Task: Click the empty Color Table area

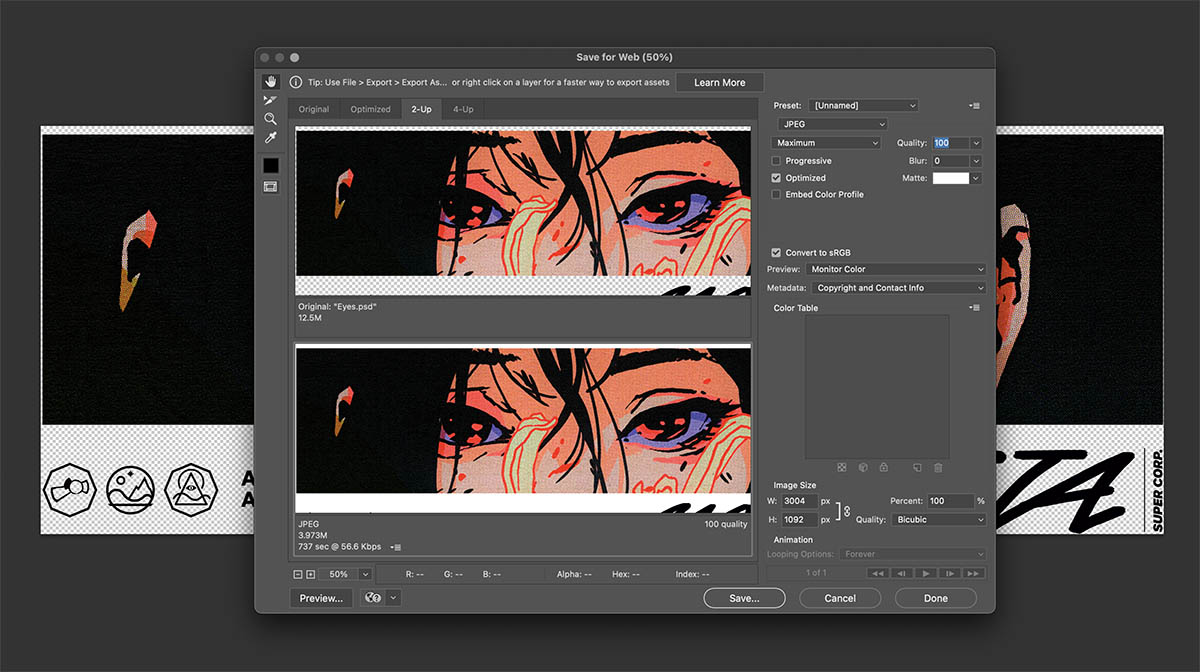Action: 877,387
